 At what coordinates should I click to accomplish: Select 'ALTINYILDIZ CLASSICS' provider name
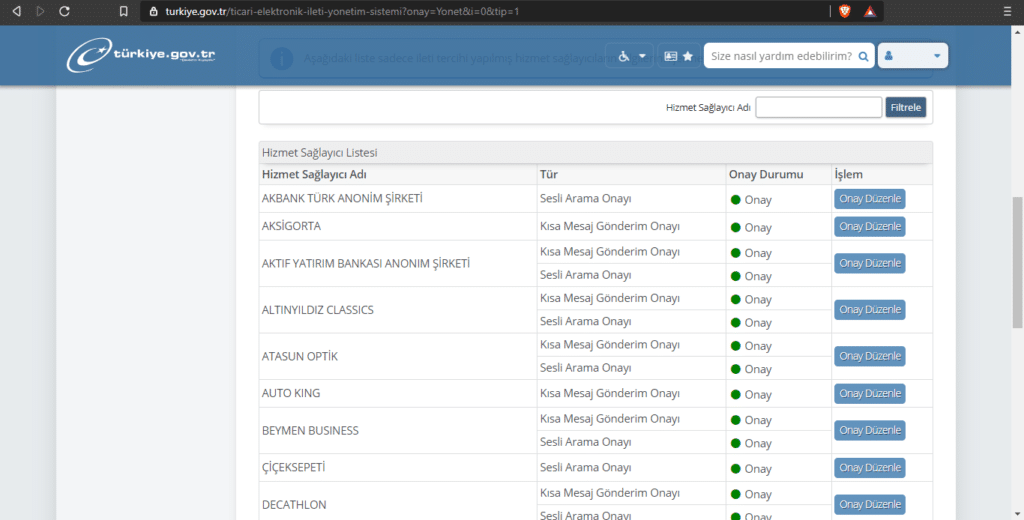pos(317,310)
